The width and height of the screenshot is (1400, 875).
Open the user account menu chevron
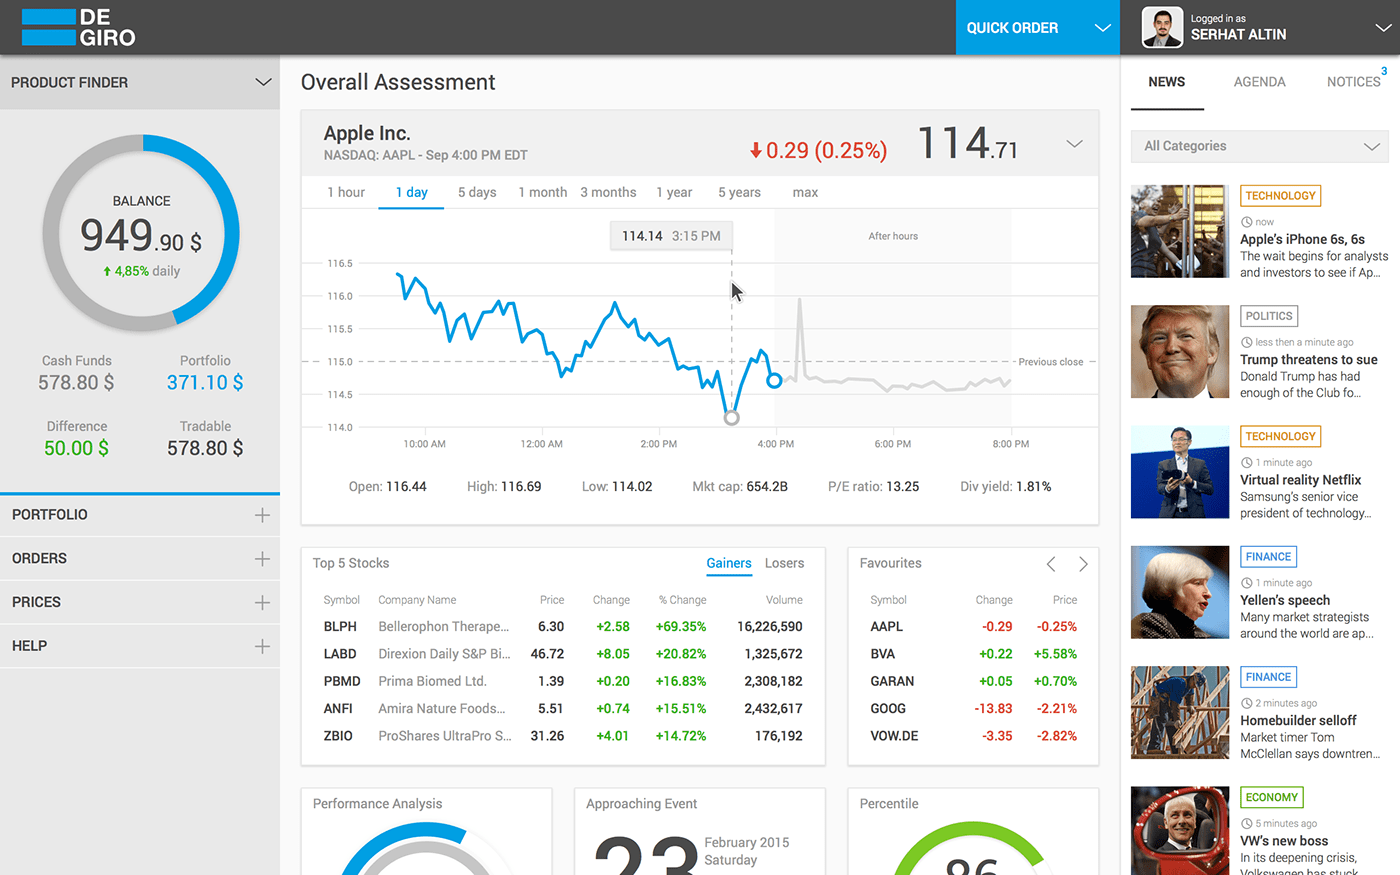(1383, 28)
